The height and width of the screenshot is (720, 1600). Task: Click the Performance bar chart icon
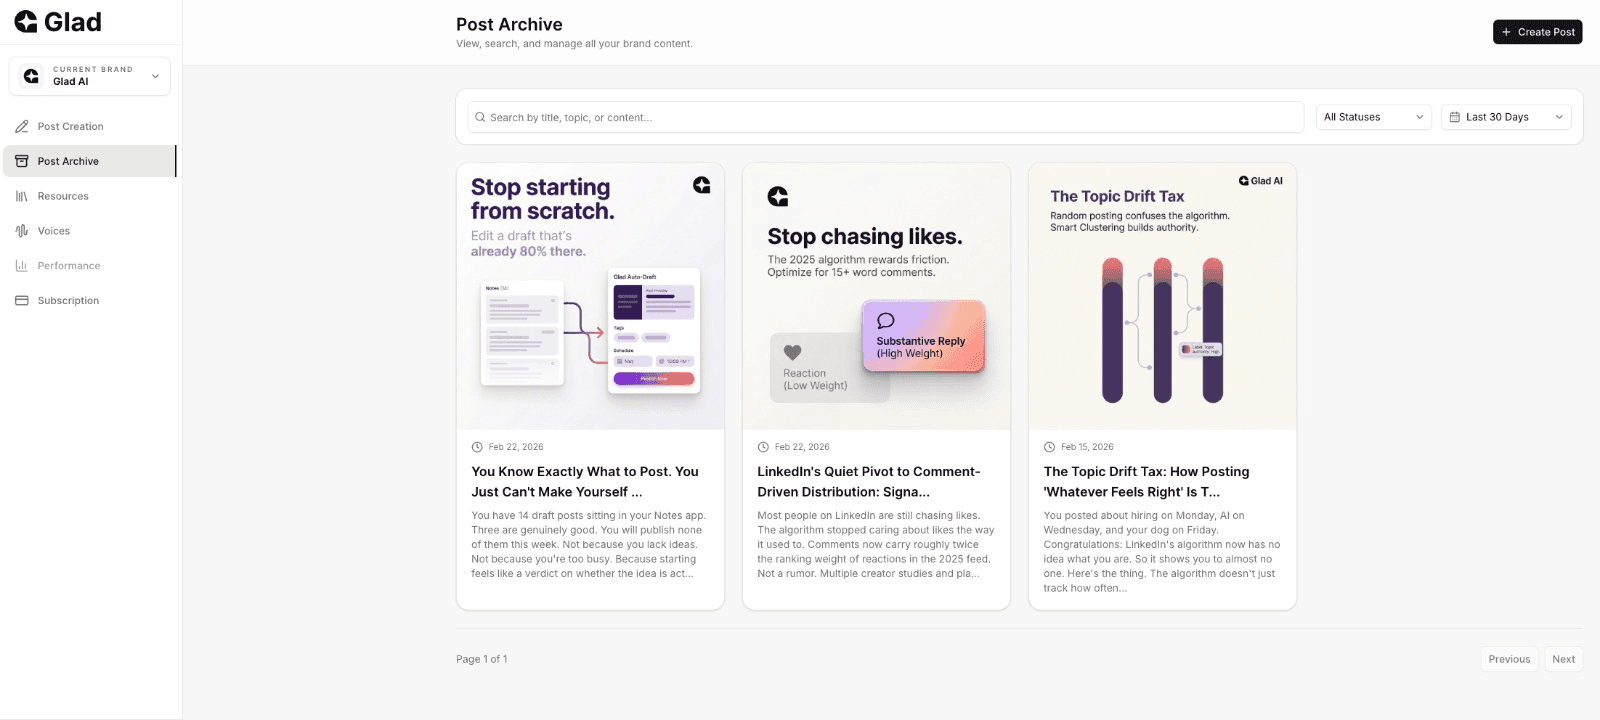pyautogui.click(x=22, y=266)
